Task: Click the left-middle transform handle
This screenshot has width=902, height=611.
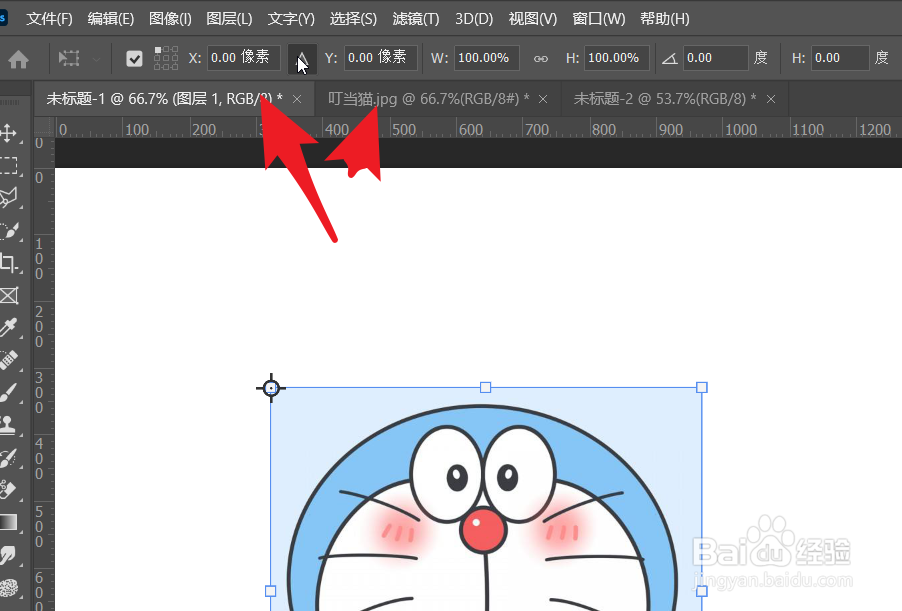Action: [x=270, y=591]
